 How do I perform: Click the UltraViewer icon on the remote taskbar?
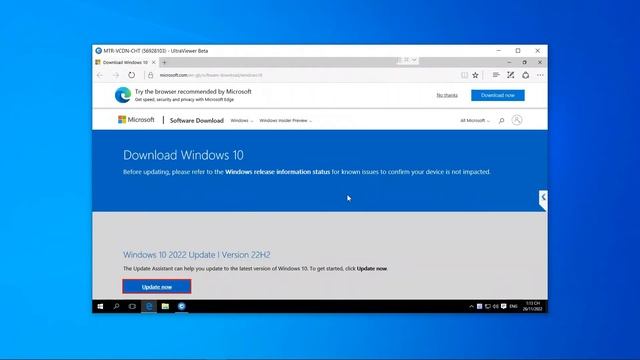182,306
